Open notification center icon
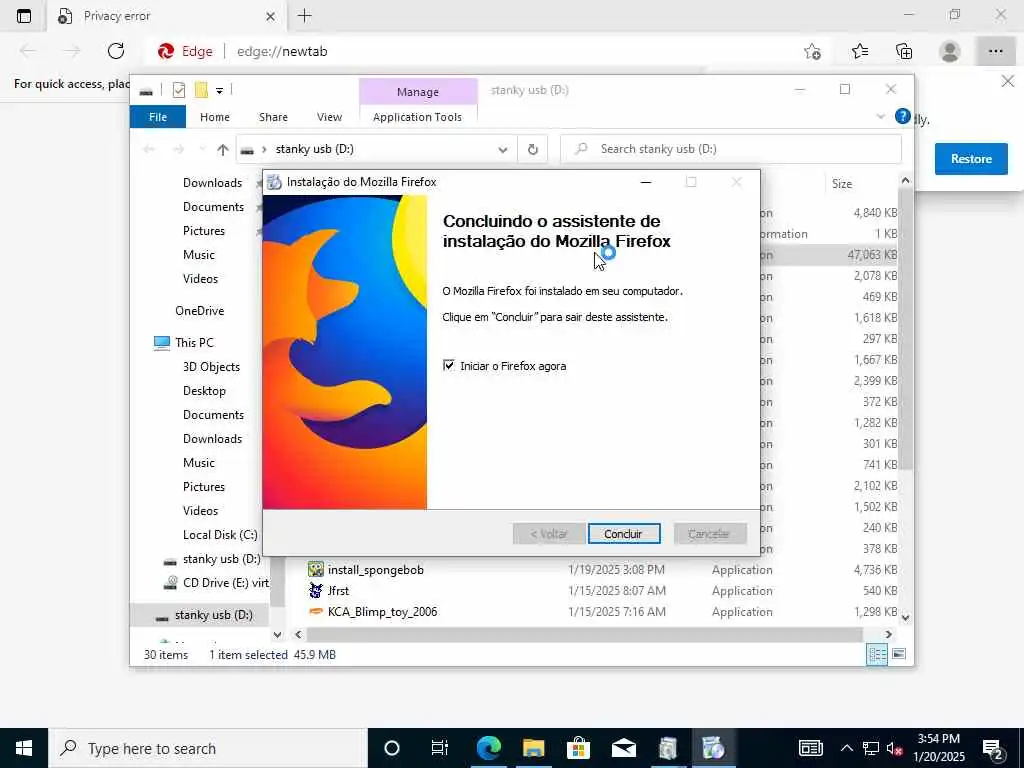 coord(993,748)
